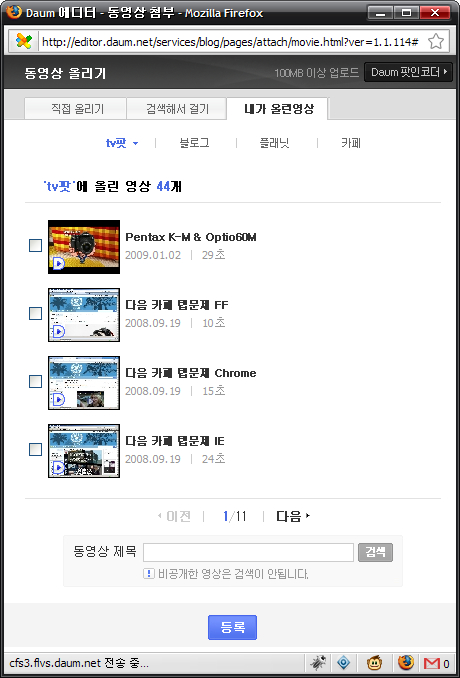Viewport: 460px width, 678px height.
Task: Click the 동영상 제목 text field
Action: pos(249,552)
